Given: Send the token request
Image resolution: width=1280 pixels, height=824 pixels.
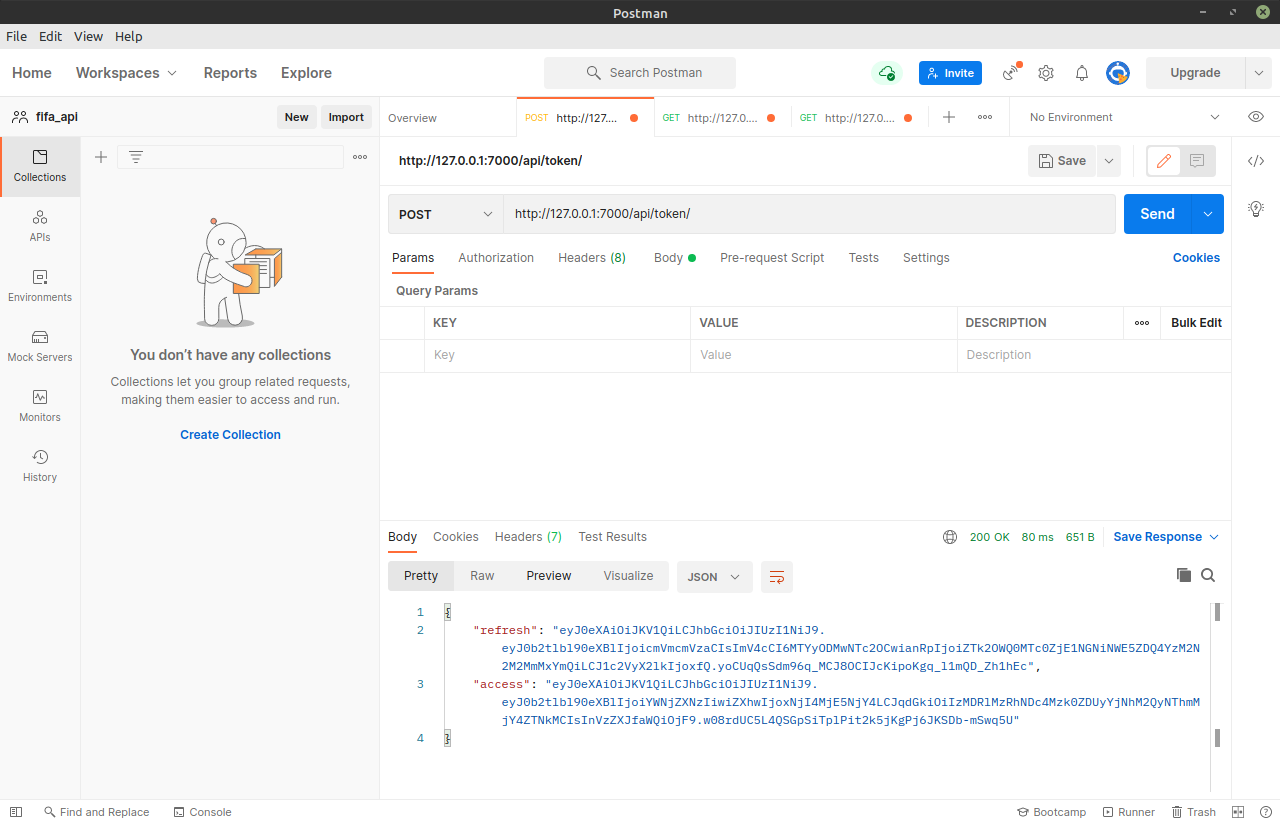Looking at the screenshot, I should coord(1157,213).
